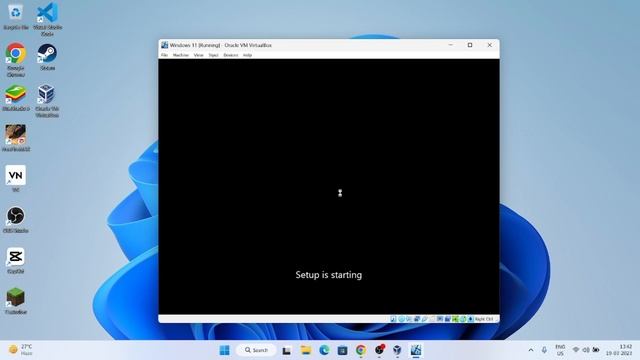Maximize the VirtualBox VM window
The image size is (640, 360).
470,45
